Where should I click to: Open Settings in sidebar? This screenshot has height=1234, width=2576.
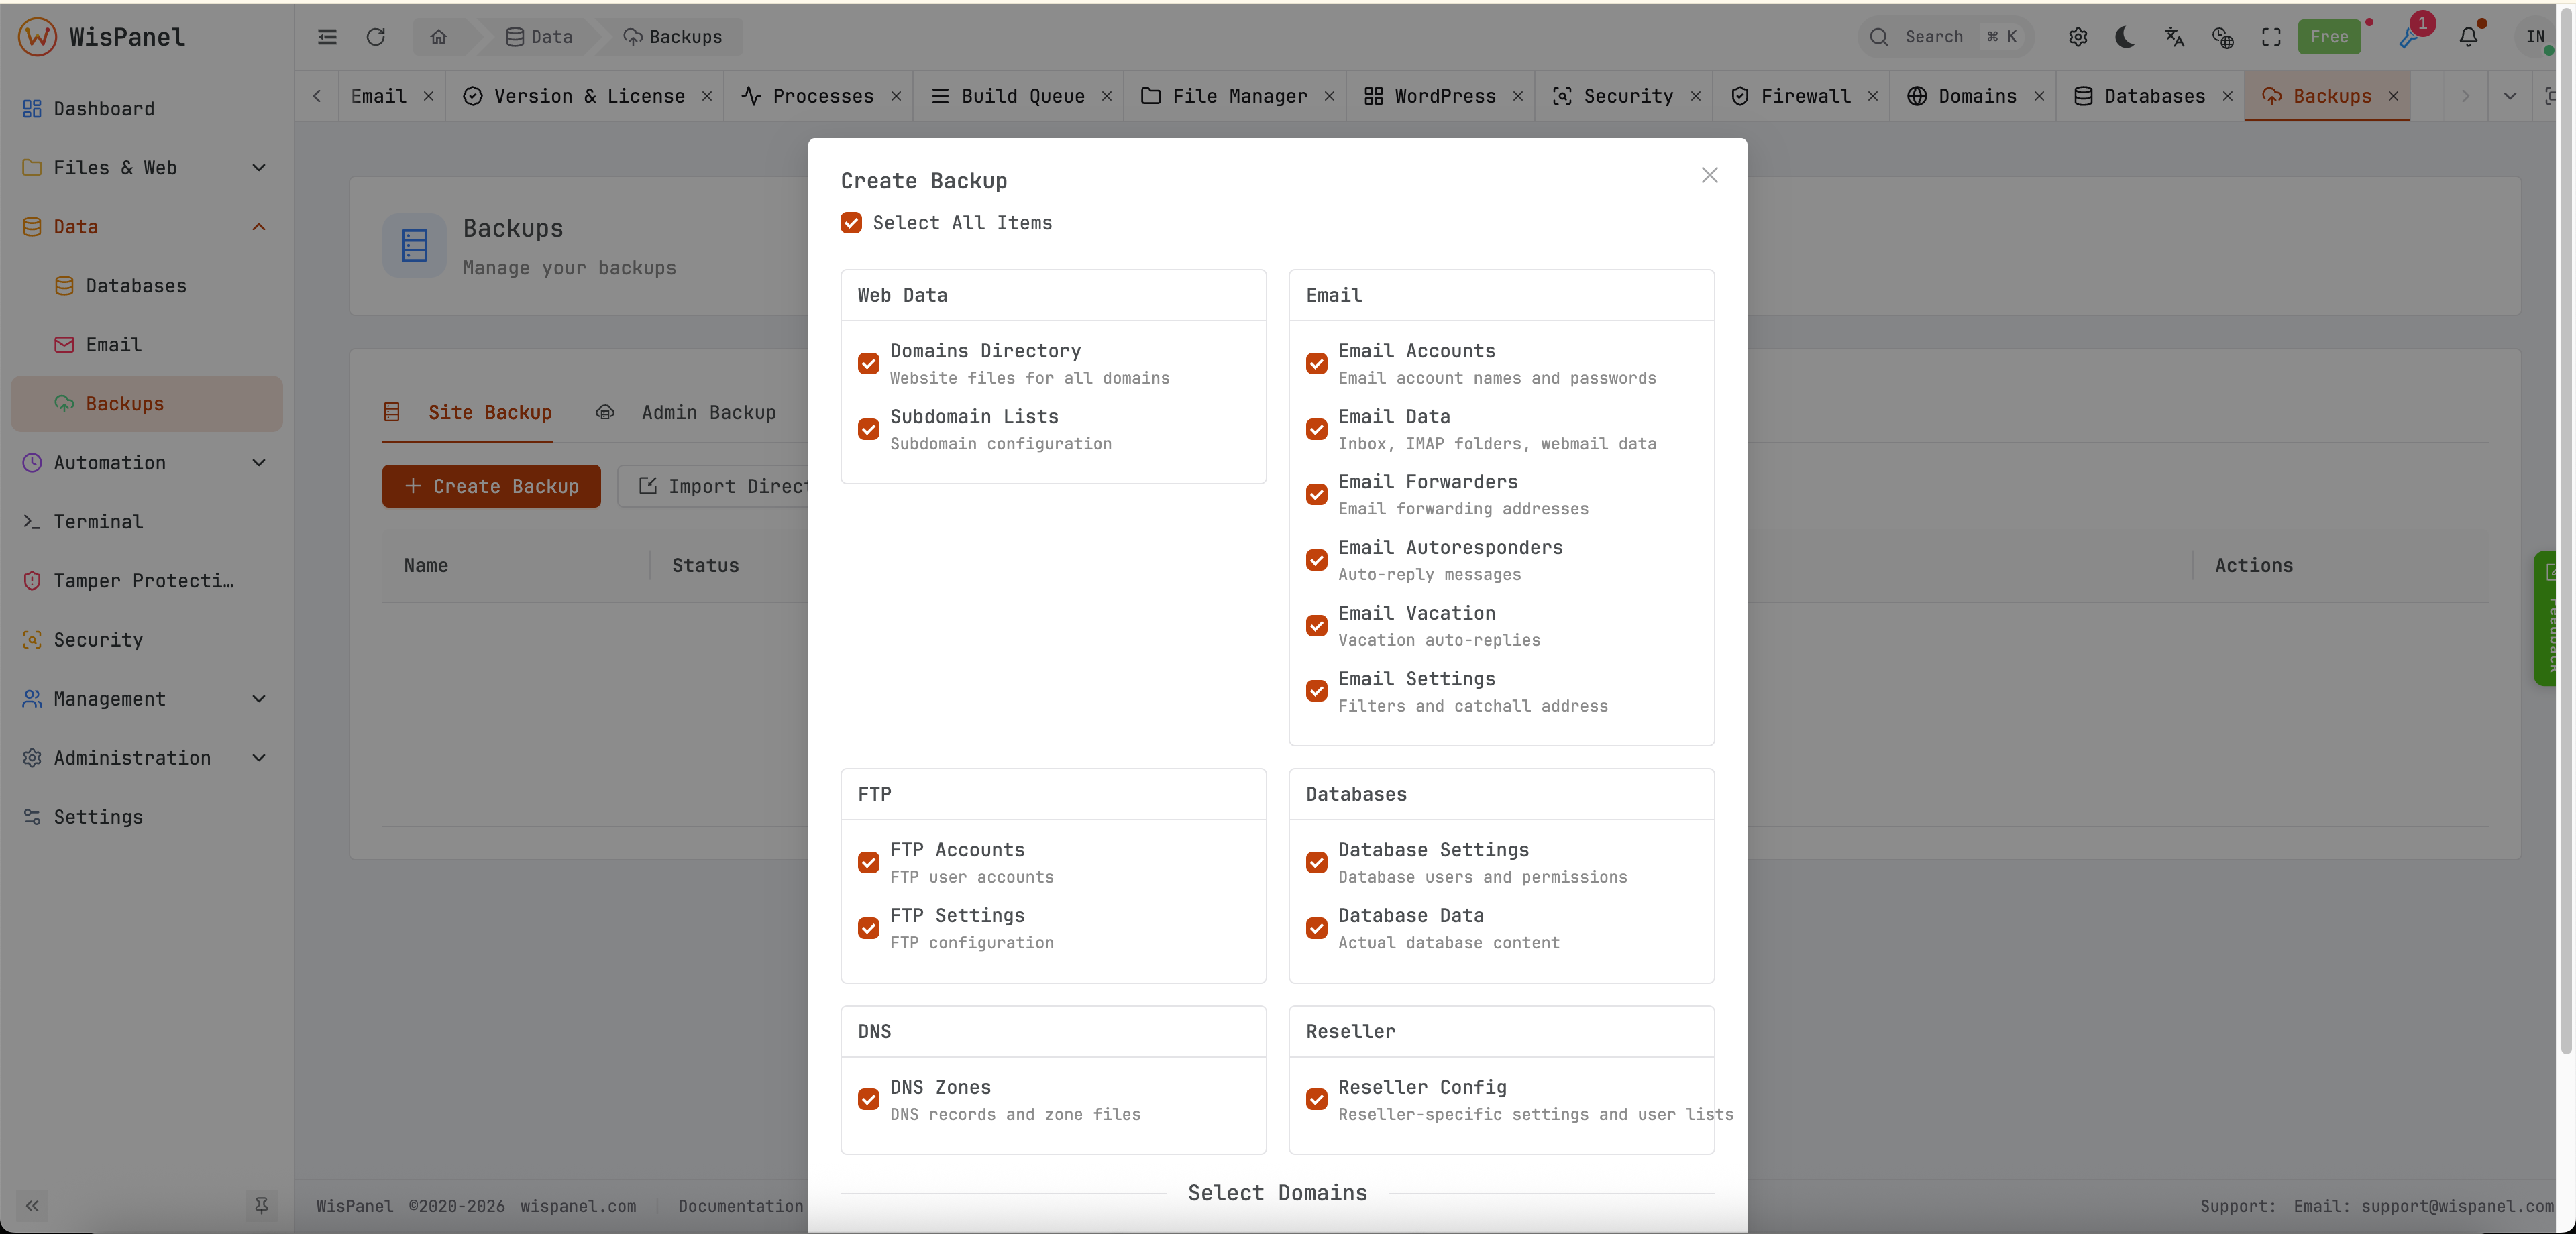pyautogui.click(x=147, y=817)
